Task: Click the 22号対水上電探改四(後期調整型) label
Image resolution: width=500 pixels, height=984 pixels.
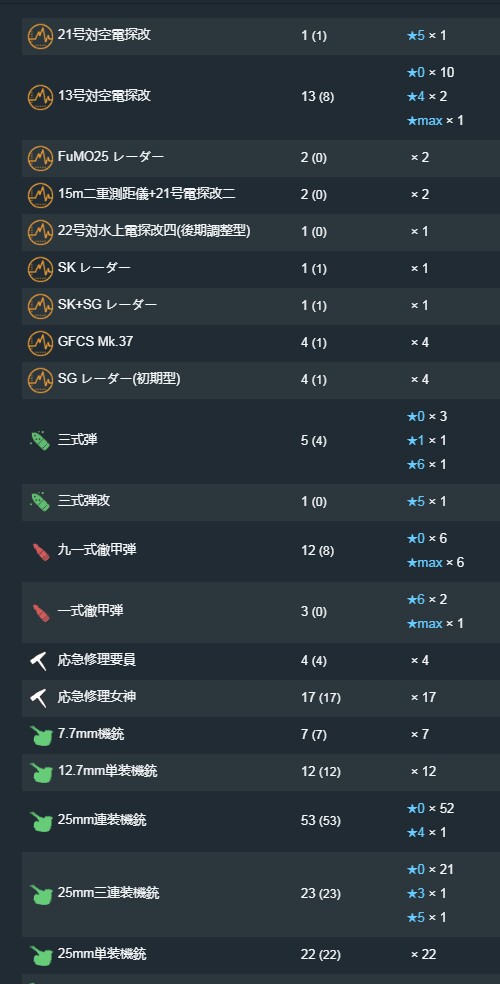Action: 154,231
